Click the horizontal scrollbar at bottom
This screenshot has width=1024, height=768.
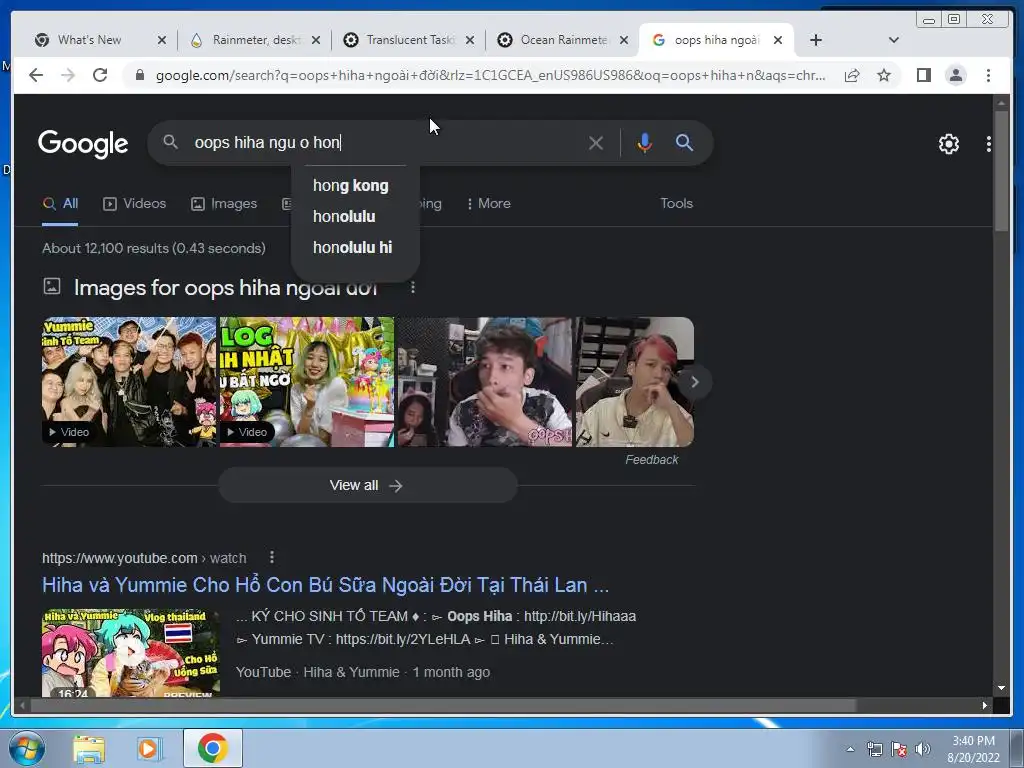point(444,705)
